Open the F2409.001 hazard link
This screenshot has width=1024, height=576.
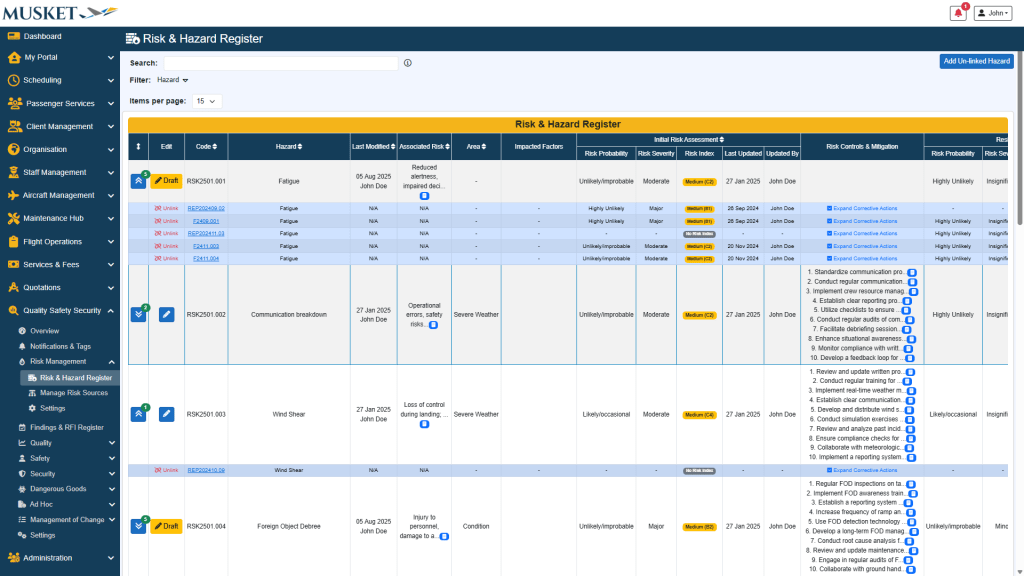coord(206,221)
